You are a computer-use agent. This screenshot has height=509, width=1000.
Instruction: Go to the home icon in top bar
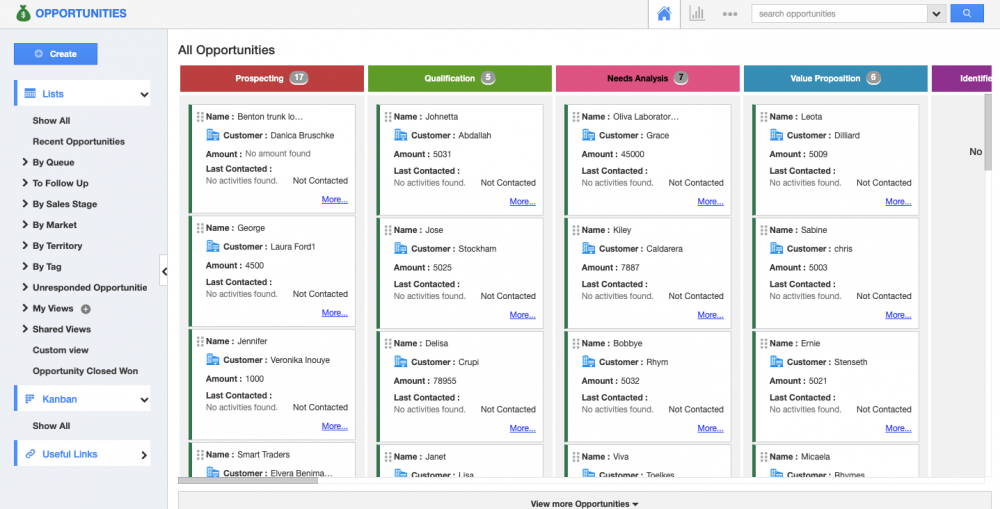tap(664, 14)
